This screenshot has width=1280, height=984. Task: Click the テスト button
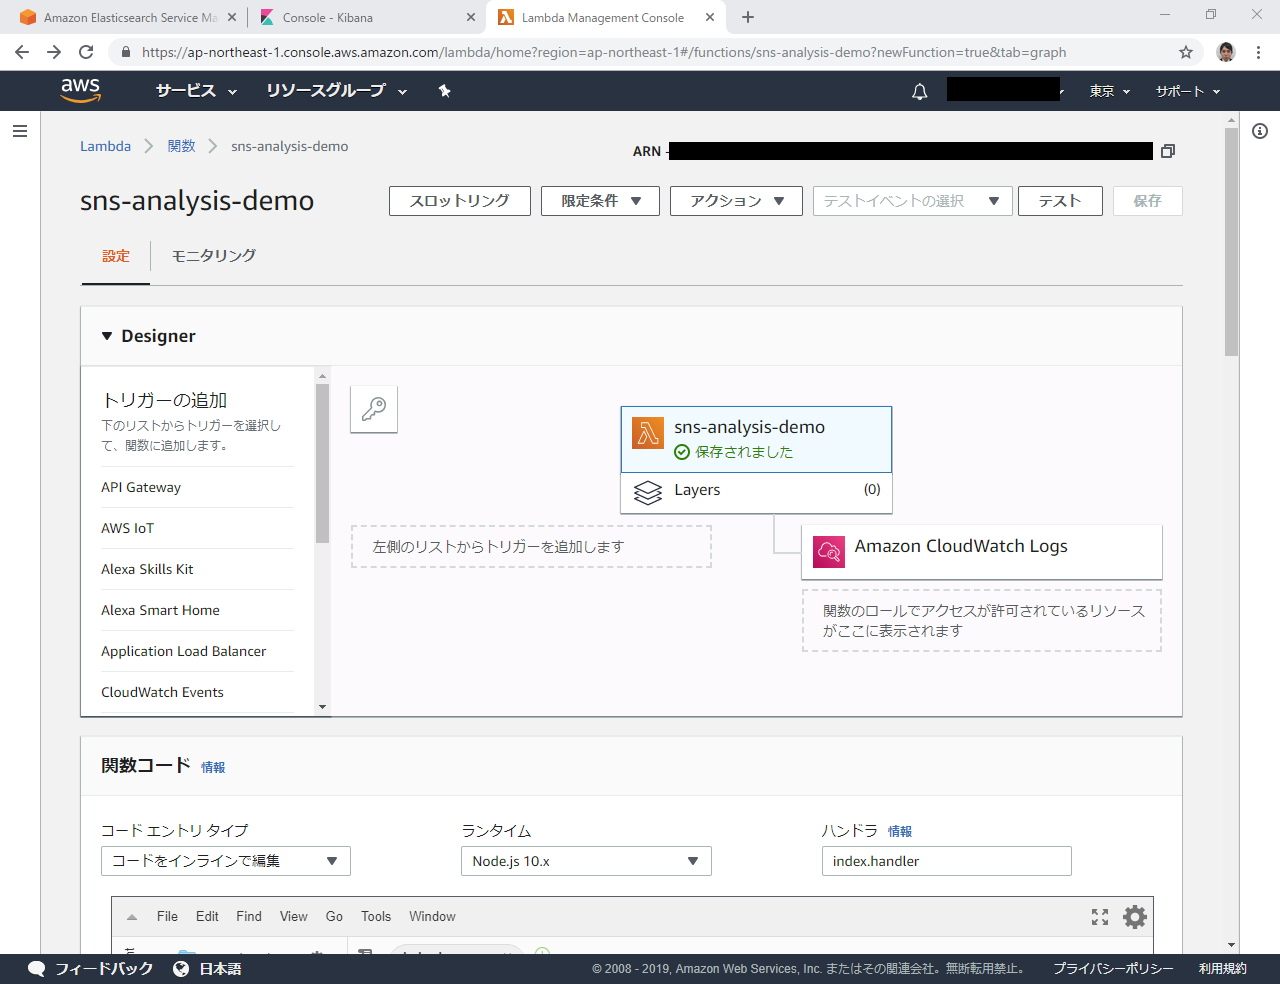pos(1059,201)
